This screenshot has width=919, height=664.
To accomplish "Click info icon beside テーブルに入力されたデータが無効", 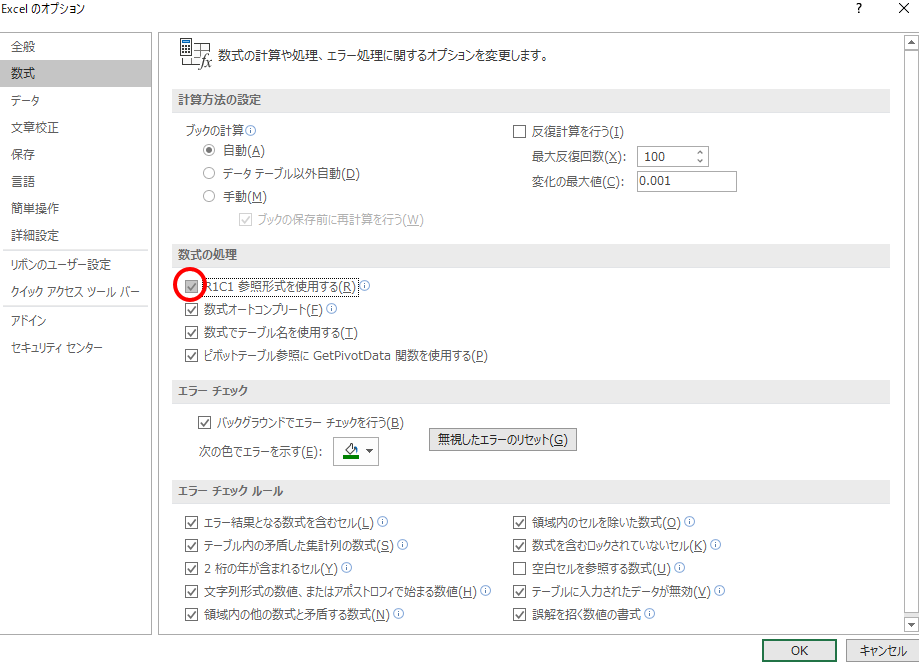I will [720, 590].
